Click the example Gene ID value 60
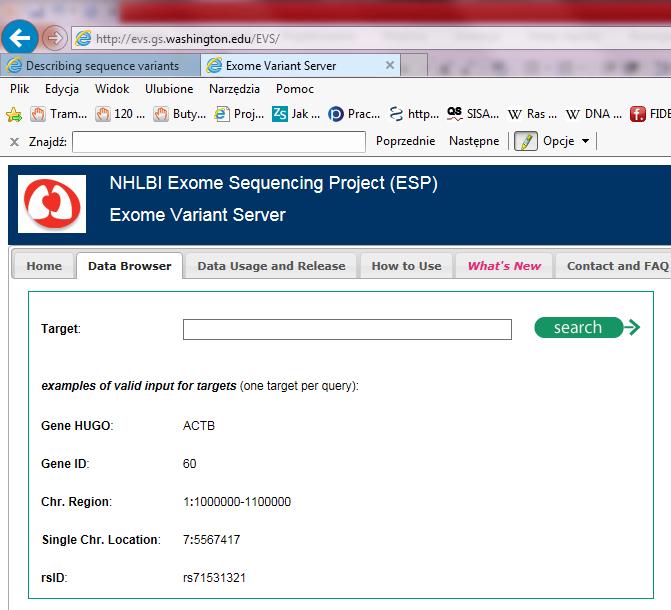This screenshot has width=671, height=610. [x=190, y=464]
